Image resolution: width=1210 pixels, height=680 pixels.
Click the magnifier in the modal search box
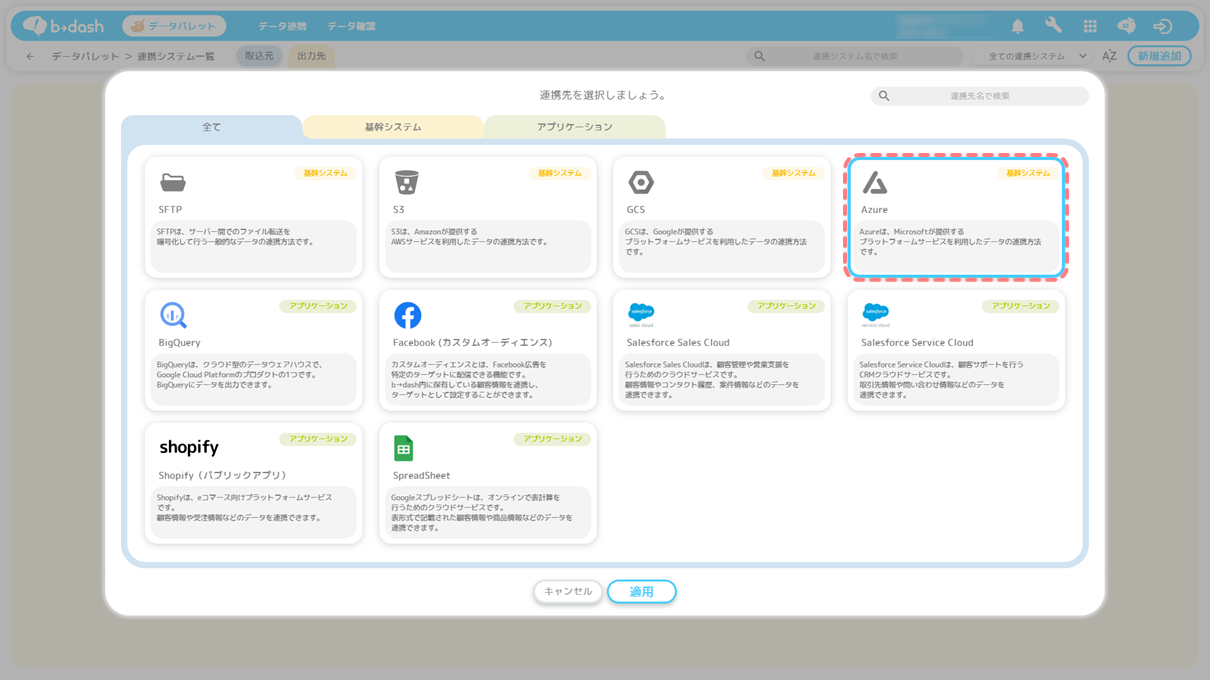[x=884, y=96]
